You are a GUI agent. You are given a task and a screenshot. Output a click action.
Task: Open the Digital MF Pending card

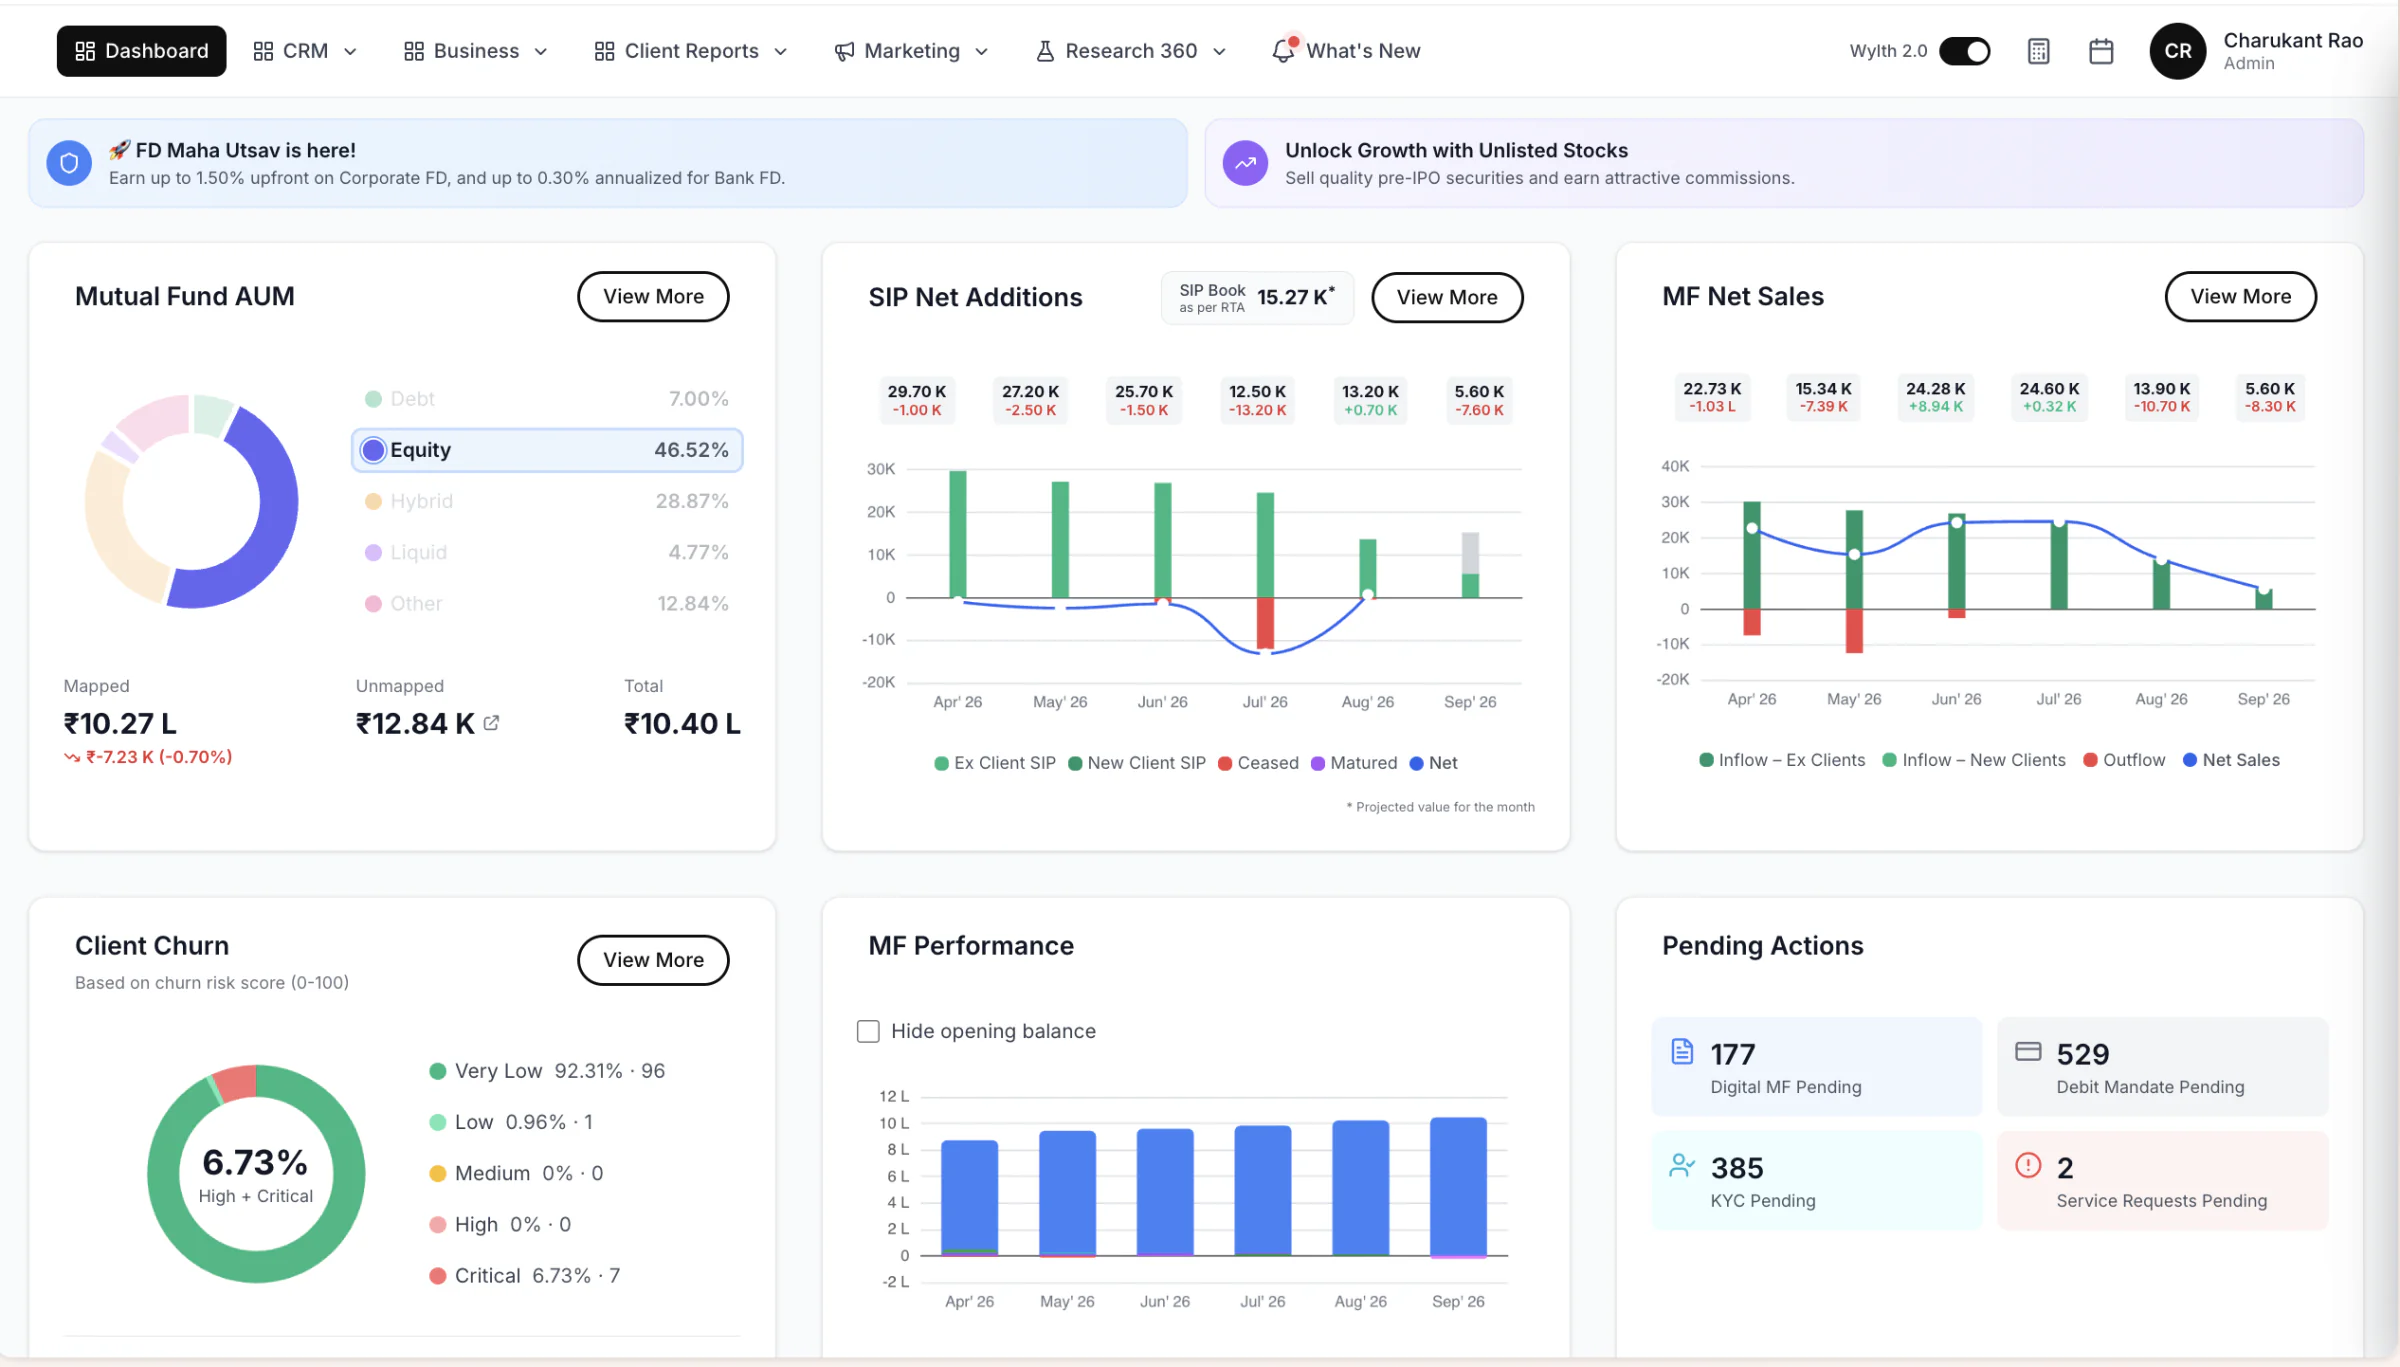1816,1066
